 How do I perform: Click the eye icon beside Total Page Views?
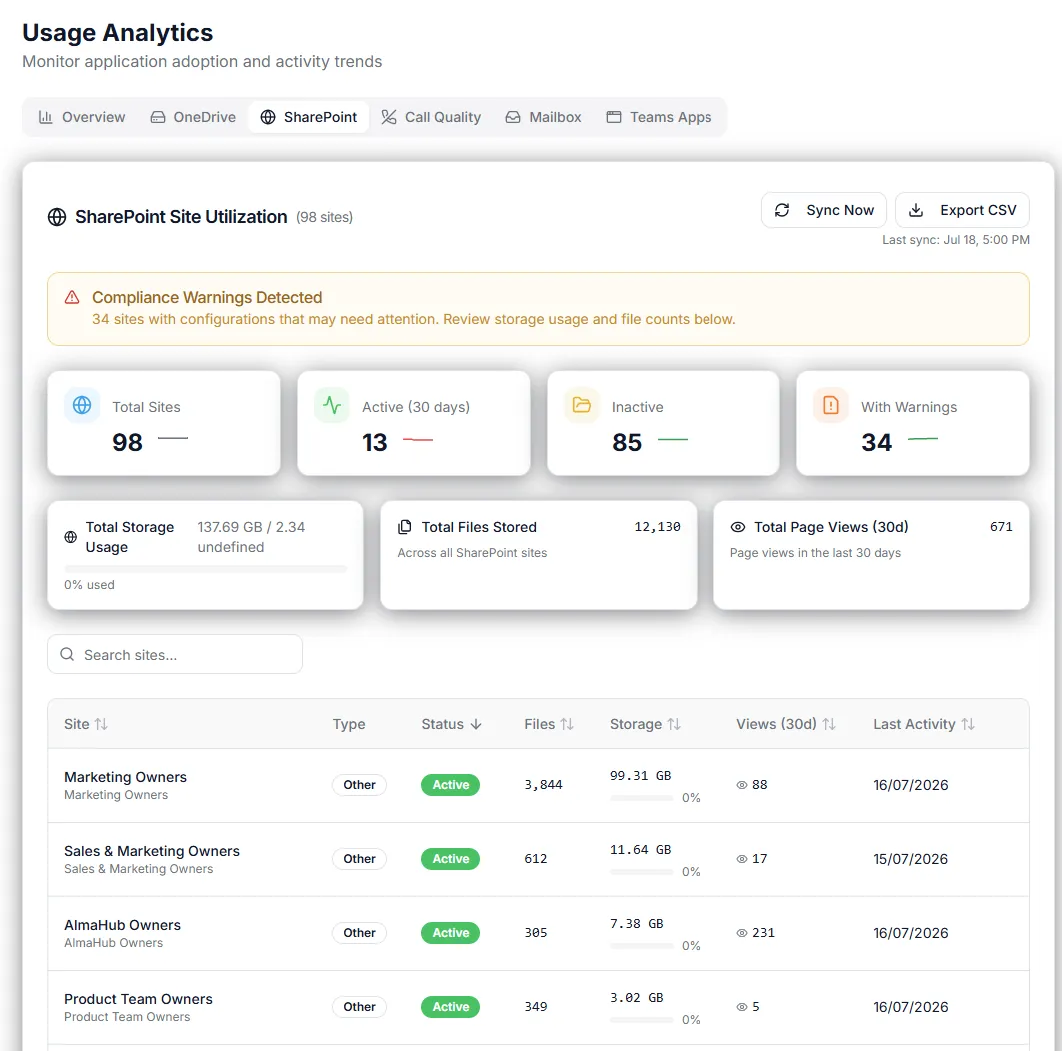pyautogui.click(x=738, y=527)
